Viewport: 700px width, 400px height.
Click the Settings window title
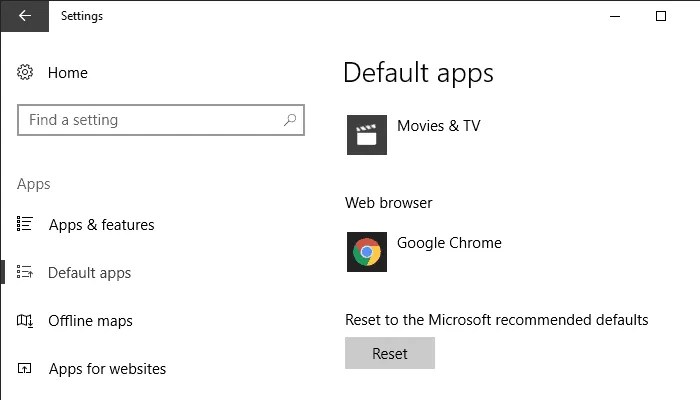coord(82,16)
